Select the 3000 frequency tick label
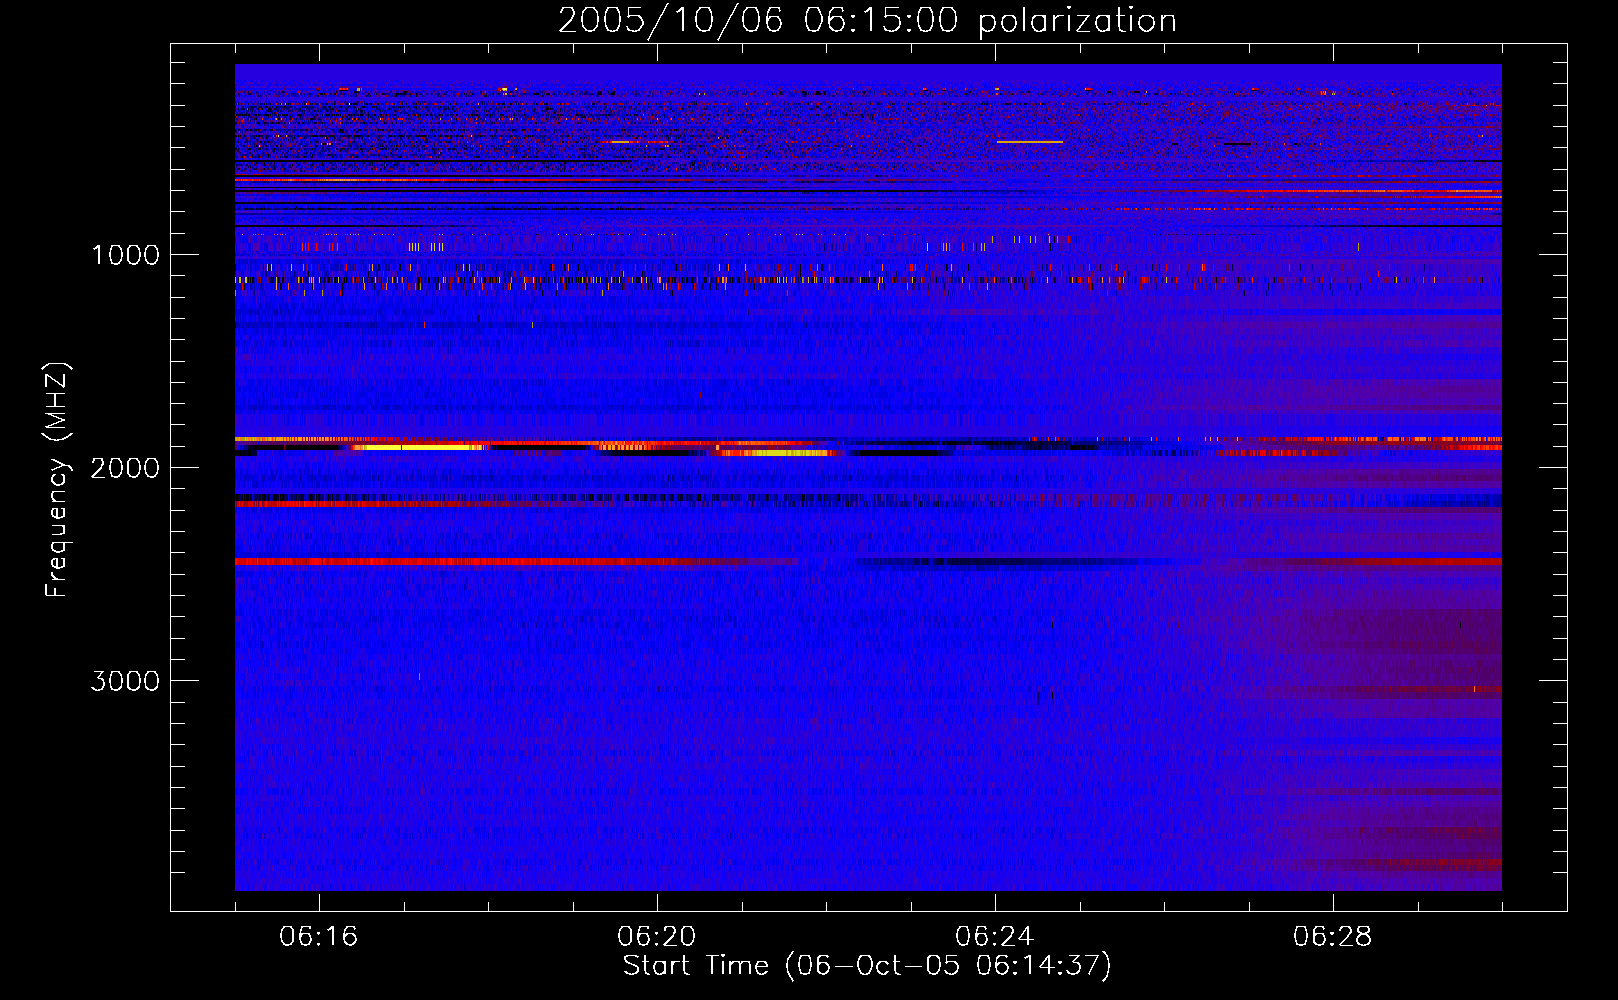Image resolution: width=1618 pixels, height=1000 pixels. point(125,681)
